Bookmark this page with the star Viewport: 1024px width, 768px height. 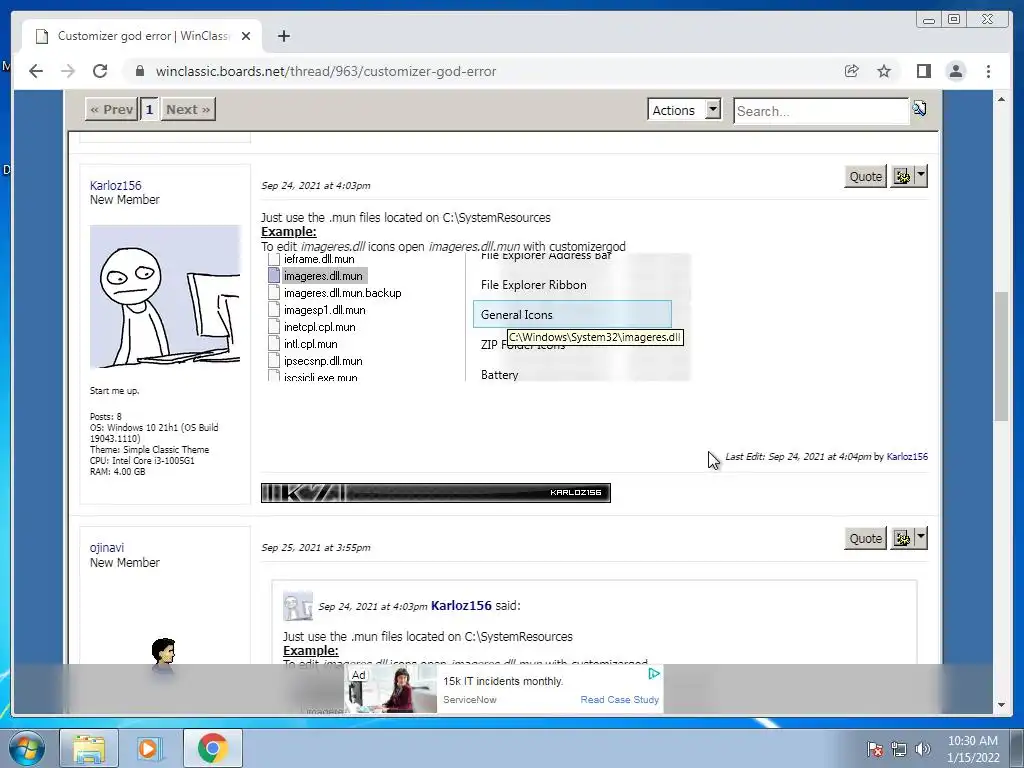click(x=884, y=71)
